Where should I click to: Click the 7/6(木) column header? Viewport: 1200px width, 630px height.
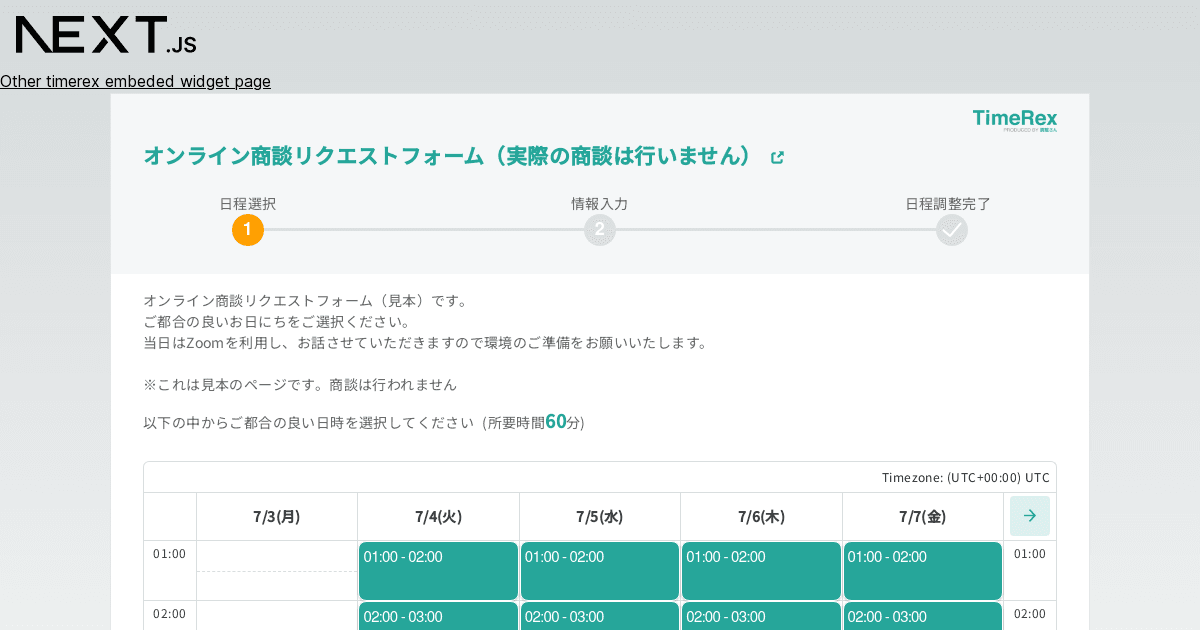coord(761,516)
